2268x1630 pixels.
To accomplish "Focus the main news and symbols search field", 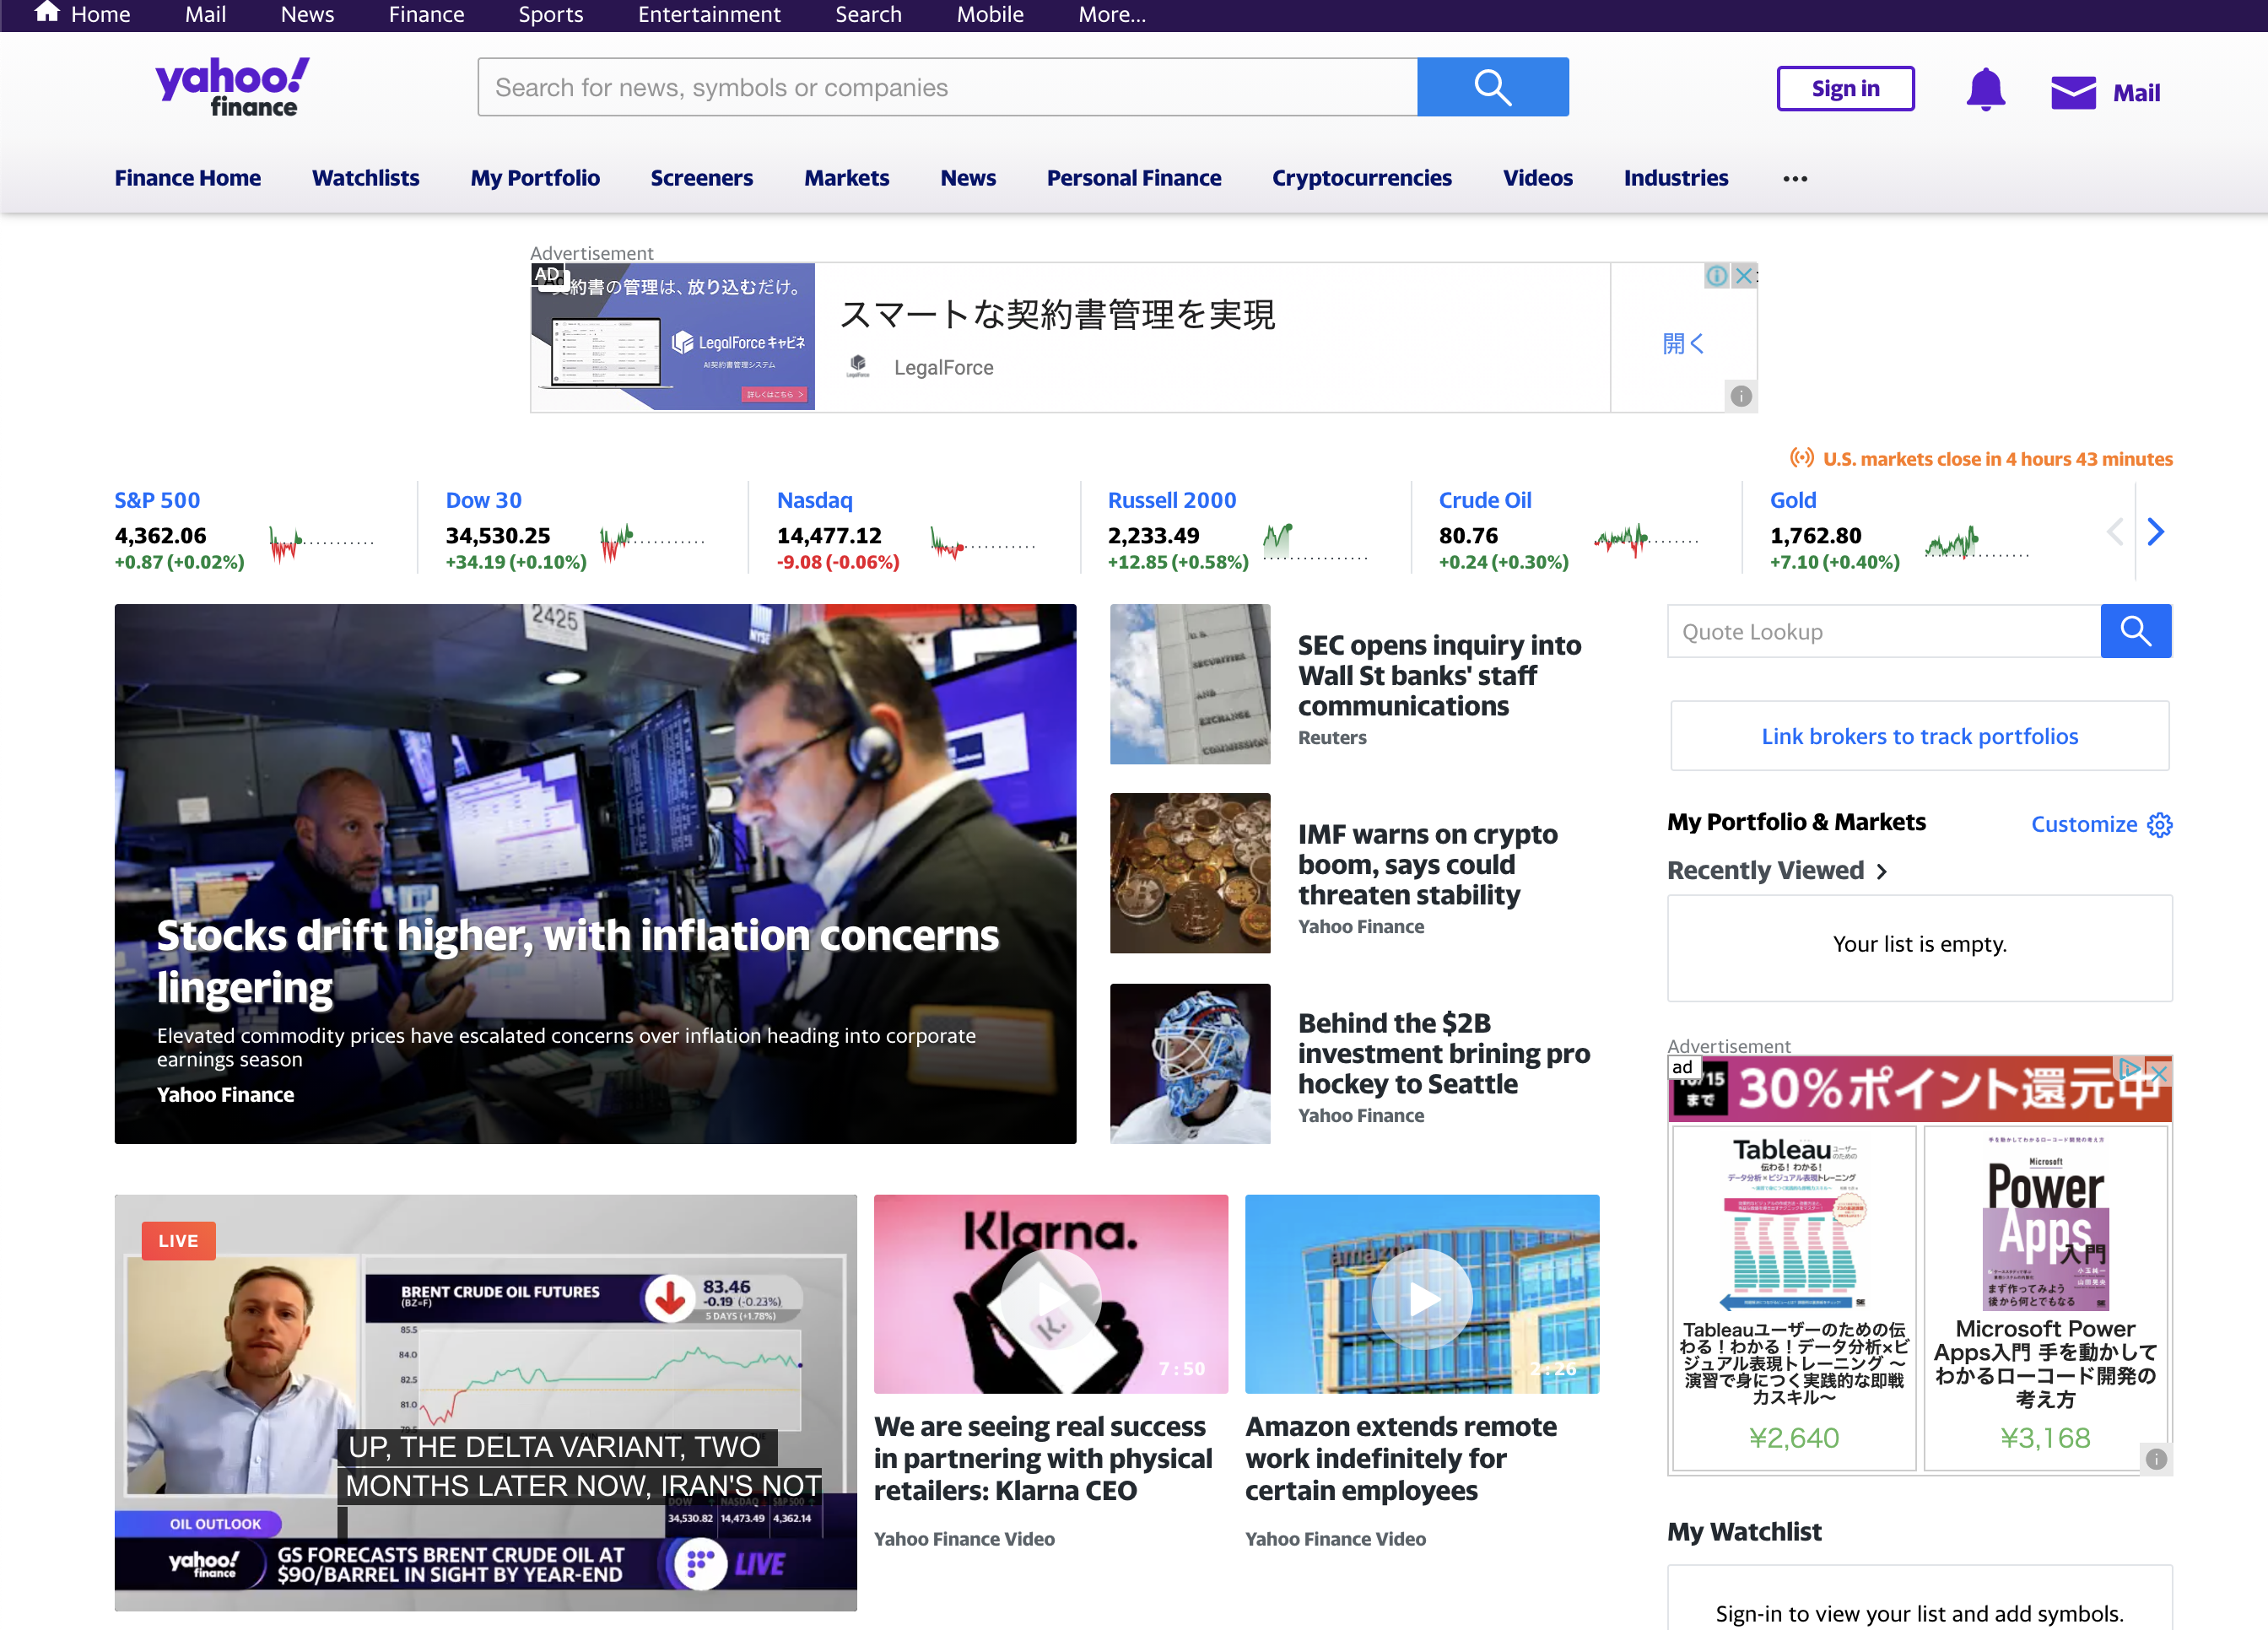I will pos(947,87).
